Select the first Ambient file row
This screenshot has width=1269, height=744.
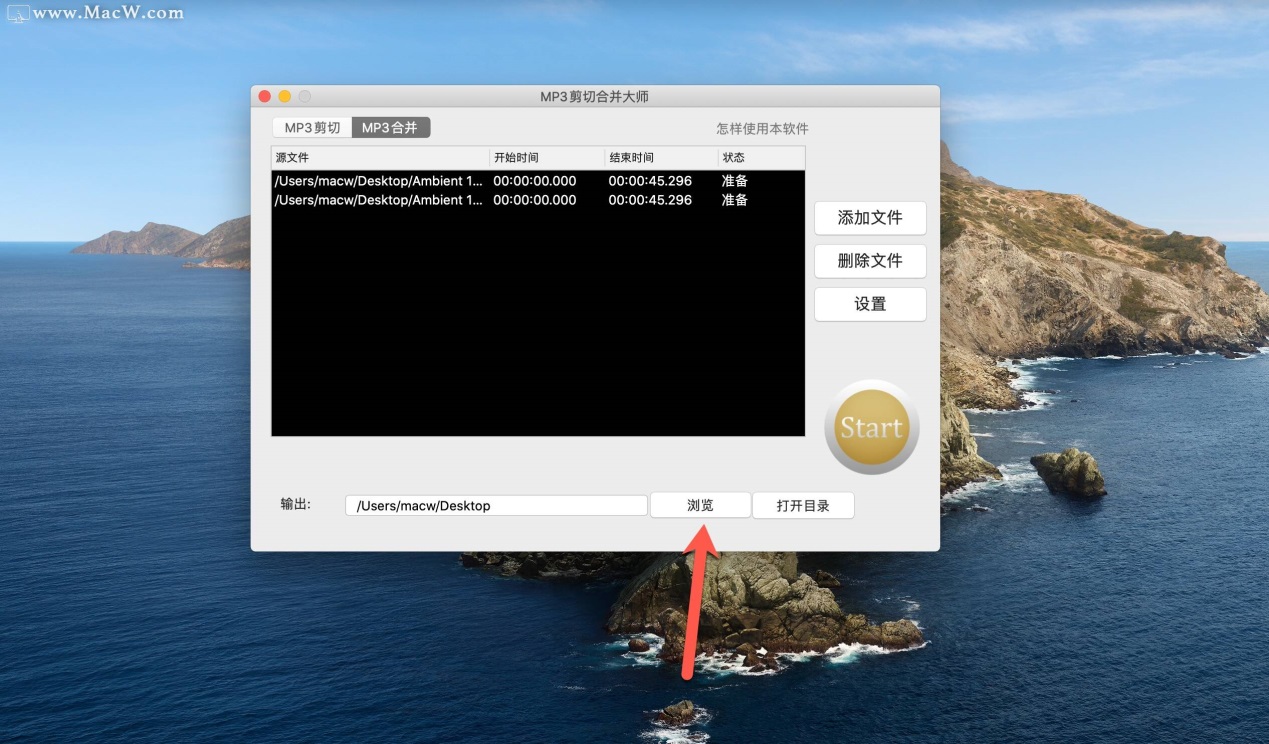click(378, 181)
